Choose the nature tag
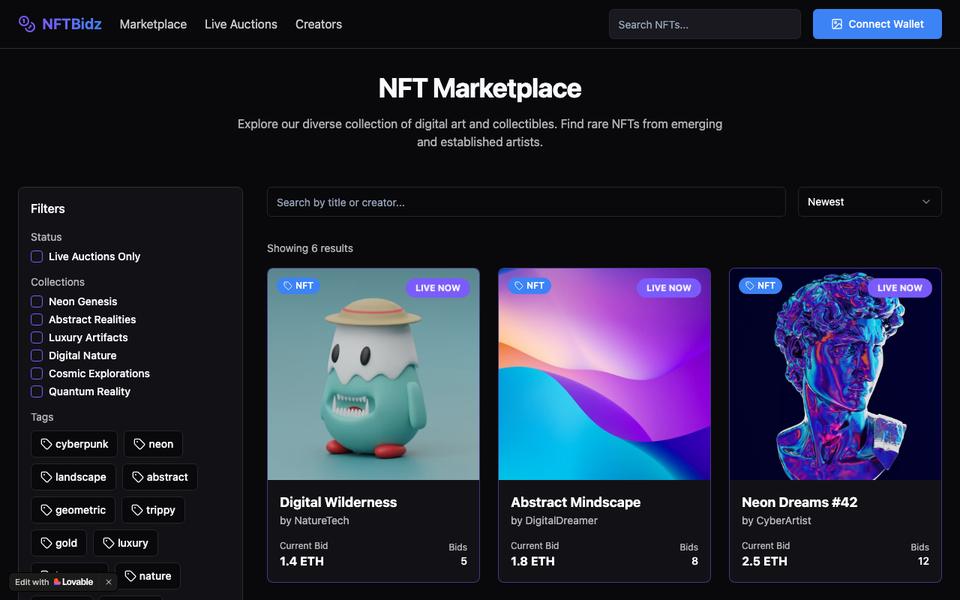 tap(148, 576)
